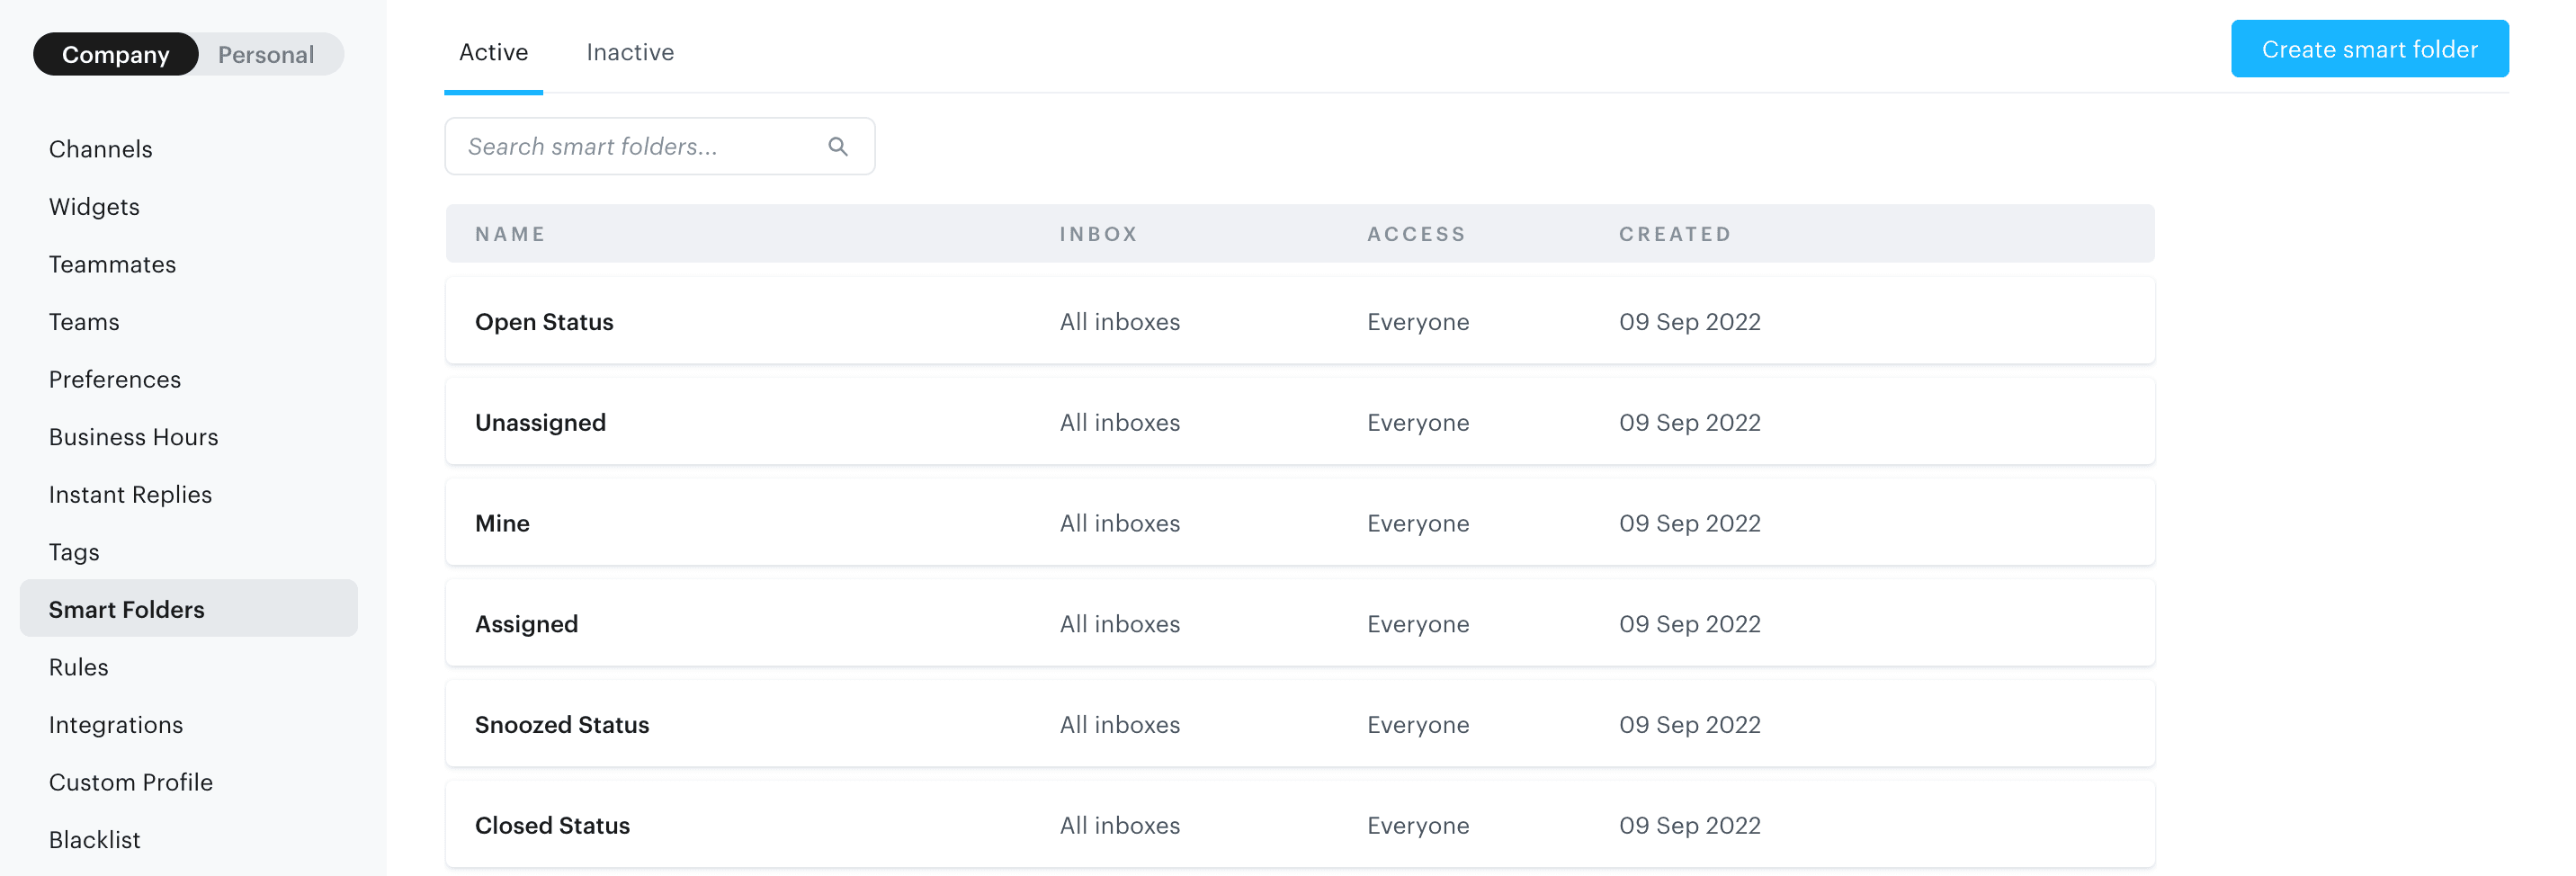
Task: Open the Blacklist settings page
Action: point(94,839)
